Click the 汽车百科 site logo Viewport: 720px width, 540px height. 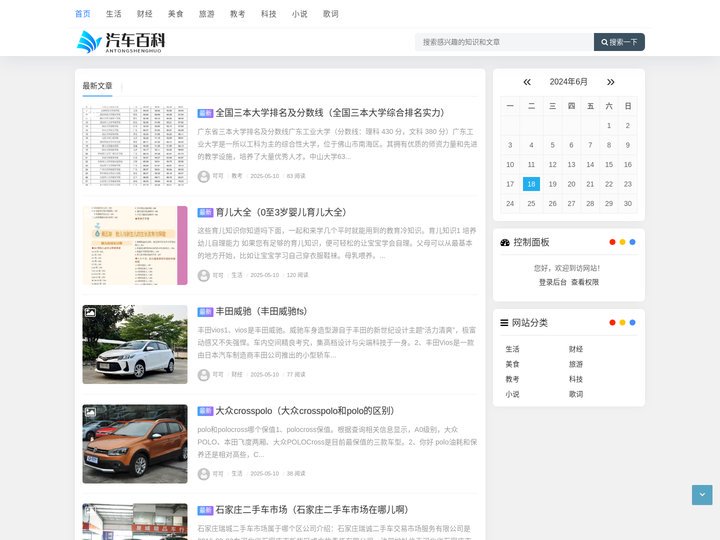pos(121,42)
